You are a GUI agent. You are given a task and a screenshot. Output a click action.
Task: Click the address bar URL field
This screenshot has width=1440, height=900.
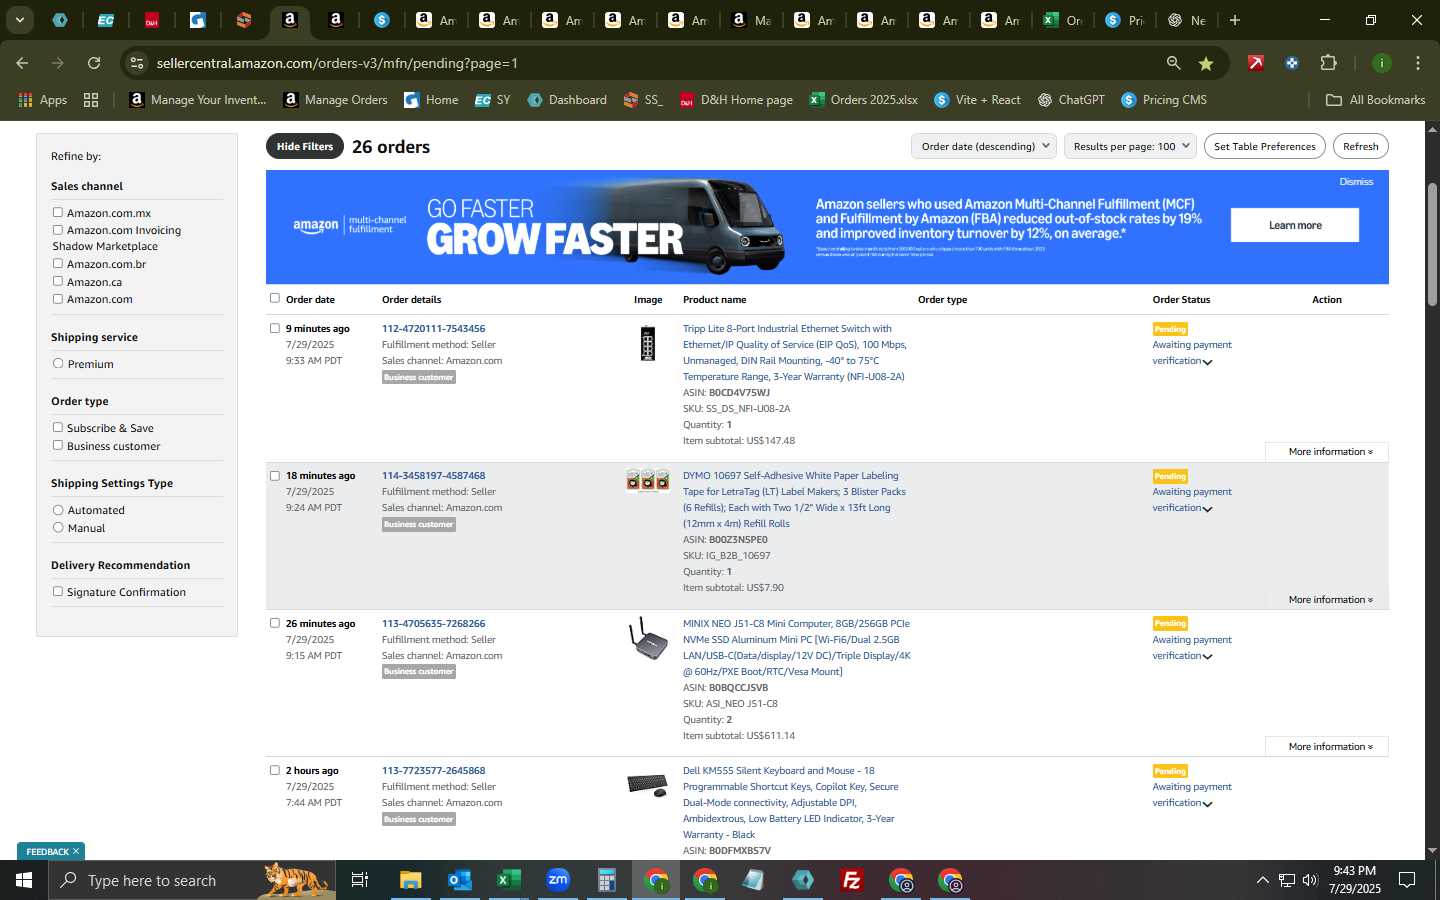point(650,63)
